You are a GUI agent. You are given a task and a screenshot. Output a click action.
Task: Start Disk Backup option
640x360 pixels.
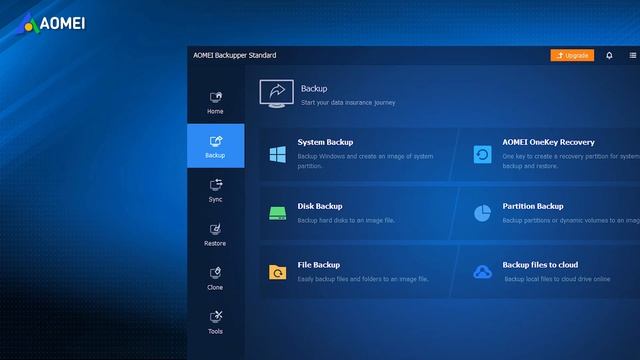(x=320, y=206)
